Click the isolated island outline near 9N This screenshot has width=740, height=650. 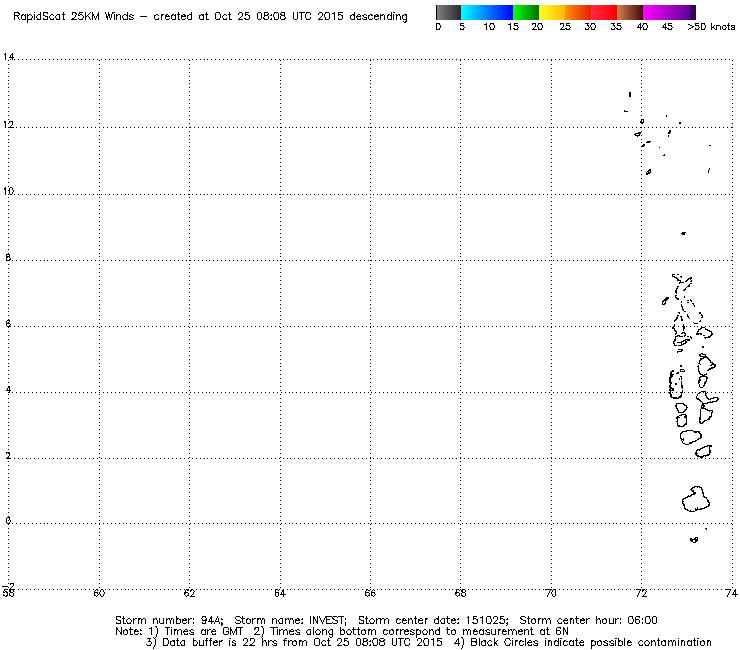coord(683,233)
